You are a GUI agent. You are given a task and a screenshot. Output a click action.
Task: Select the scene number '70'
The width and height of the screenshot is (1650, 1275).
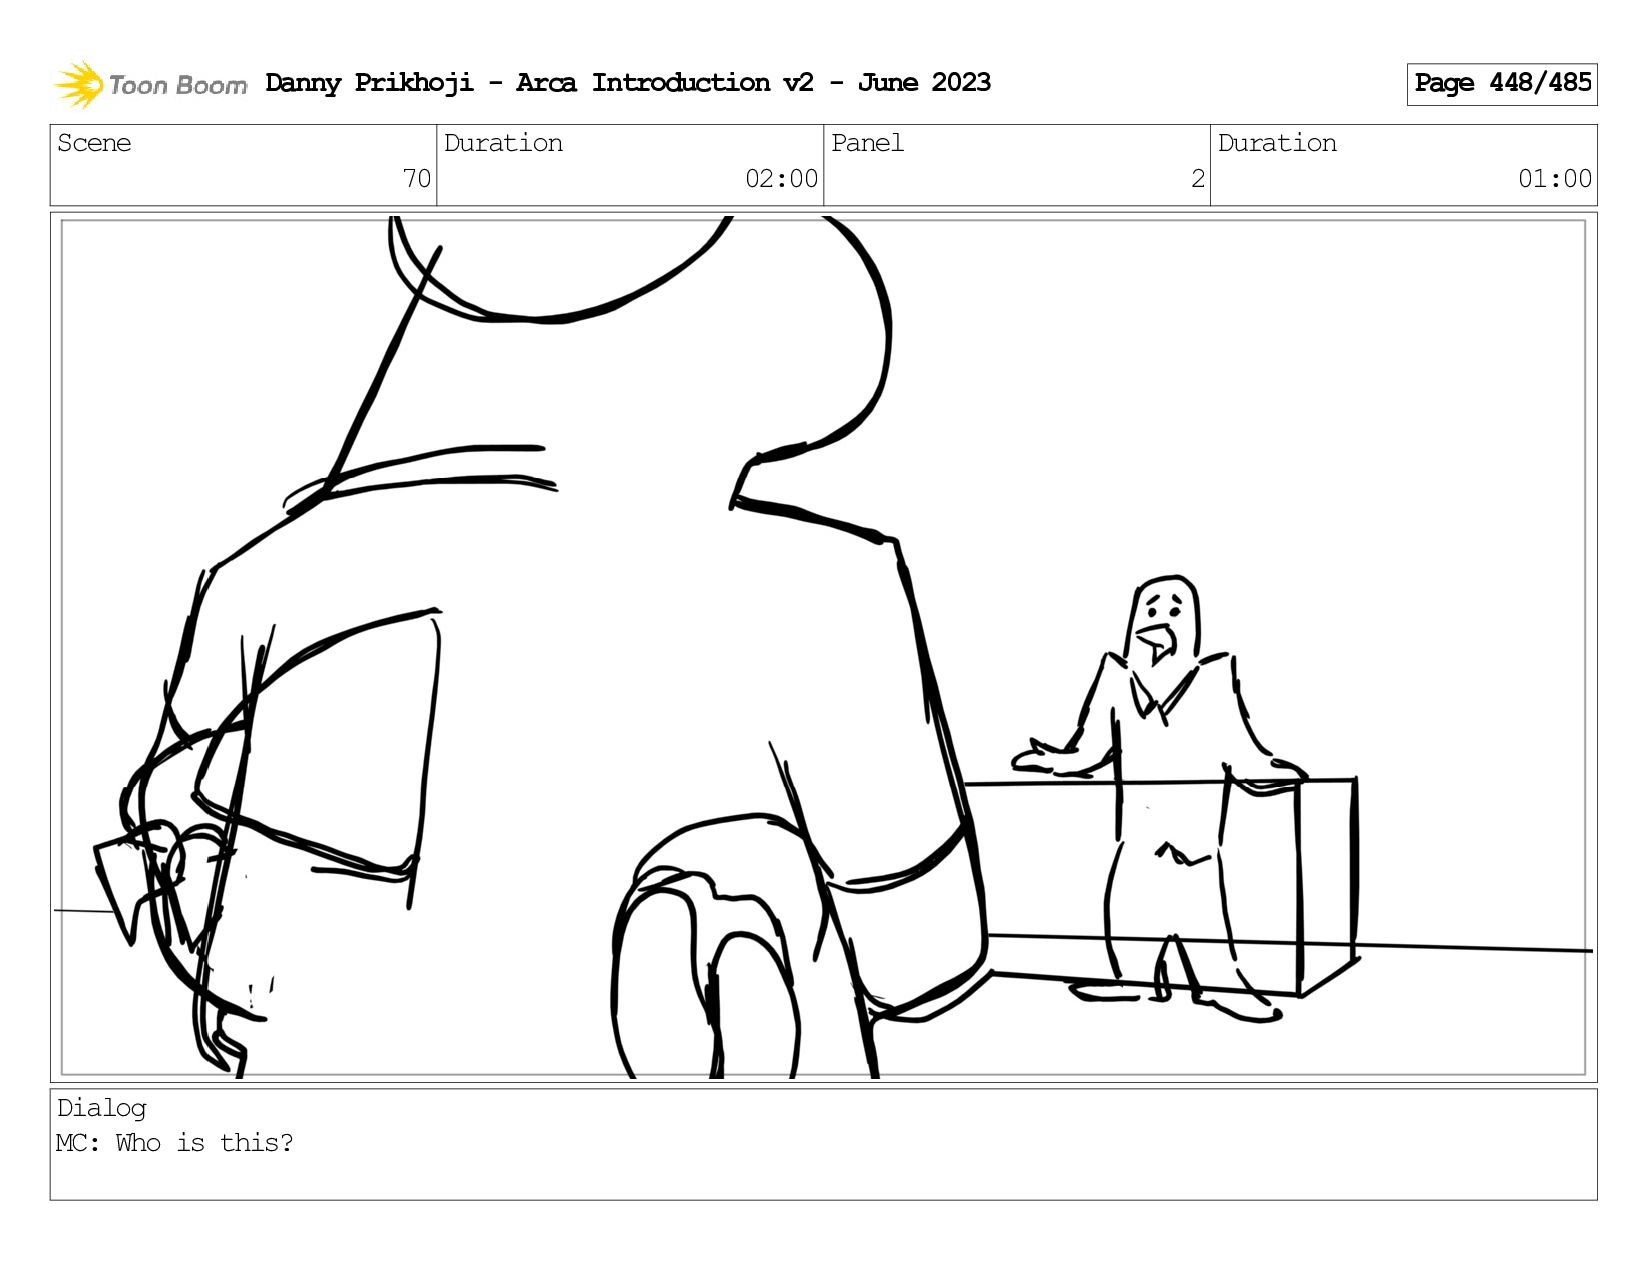(416, 179)
